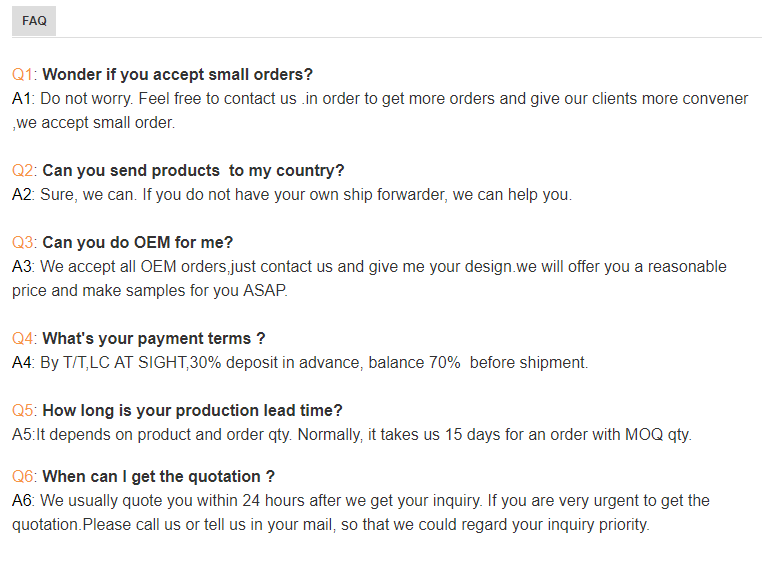The width and height of the screenshot is (783, 566).
Task: Select question 'How long is your production lead time?'
Action: click(192, 411)
